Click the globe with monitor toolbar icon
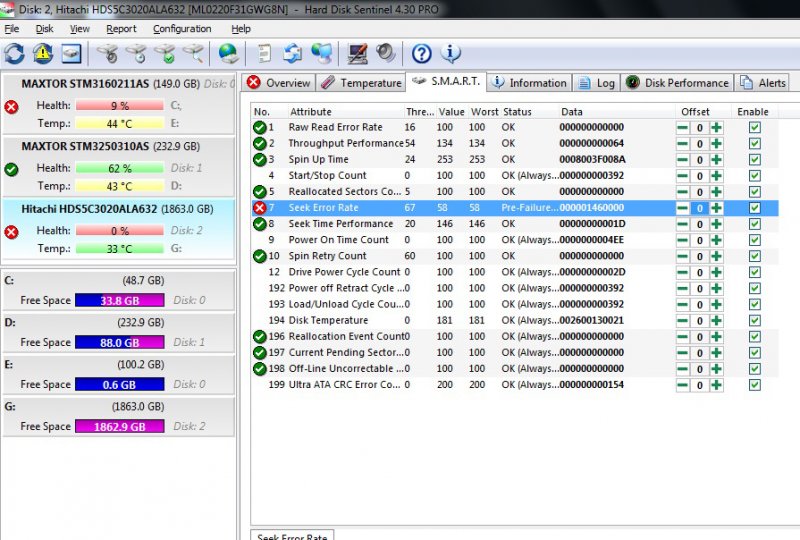The image size is (800, 540). pyautogui.click(x=321, y=53)
